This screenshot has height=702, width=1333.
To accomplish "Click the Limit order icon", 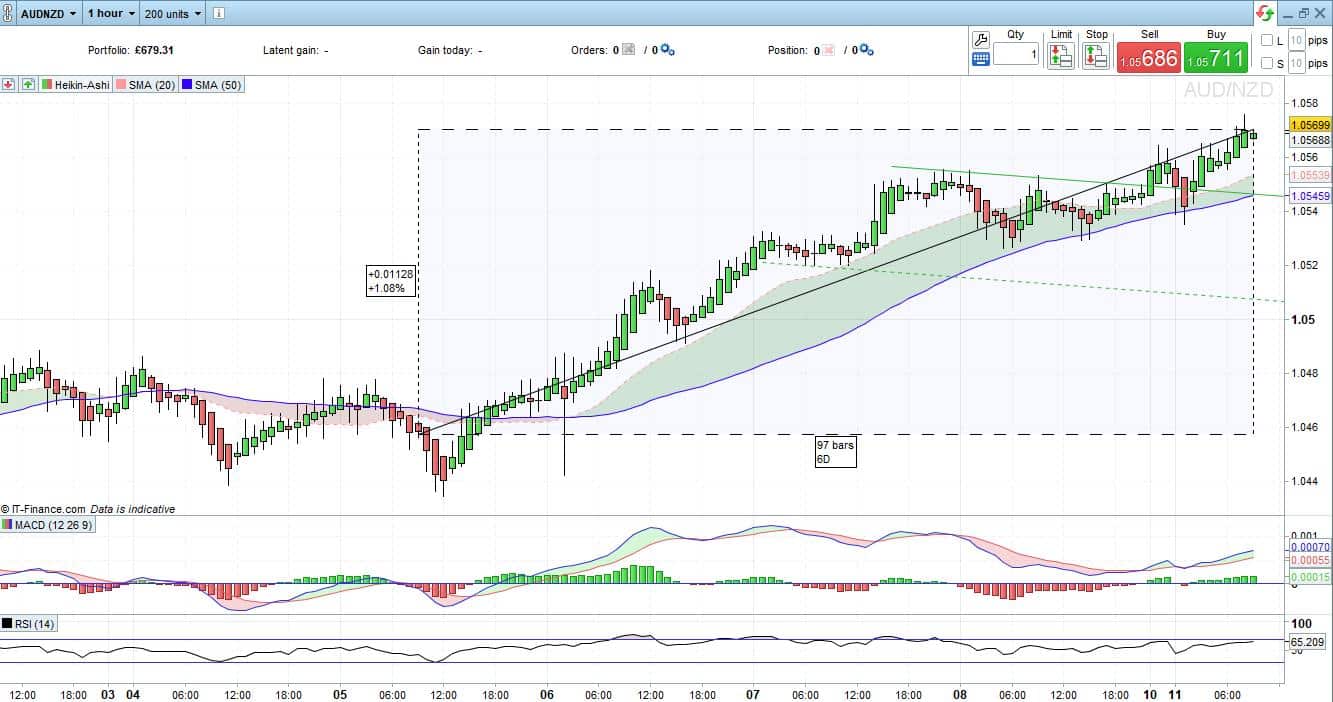I will [1061, 55].
